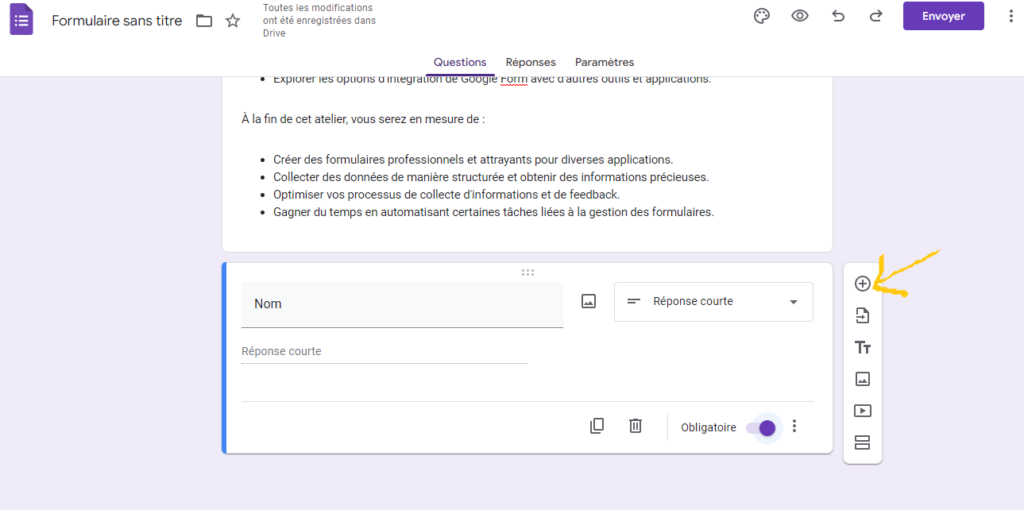Click the Envoyer button
The width and height of the screenshot is (1024, 510).
point(943,16)
